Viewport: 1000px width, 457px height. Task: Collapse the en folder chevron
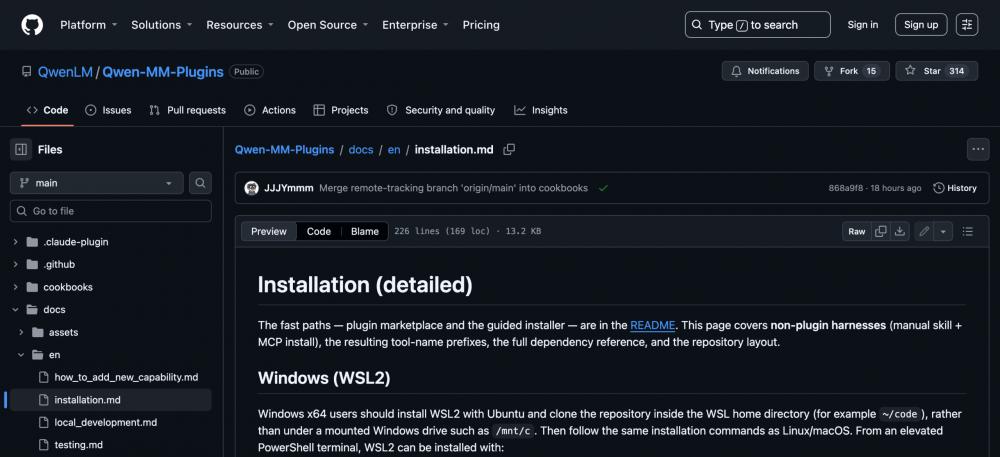coord(20,354)
